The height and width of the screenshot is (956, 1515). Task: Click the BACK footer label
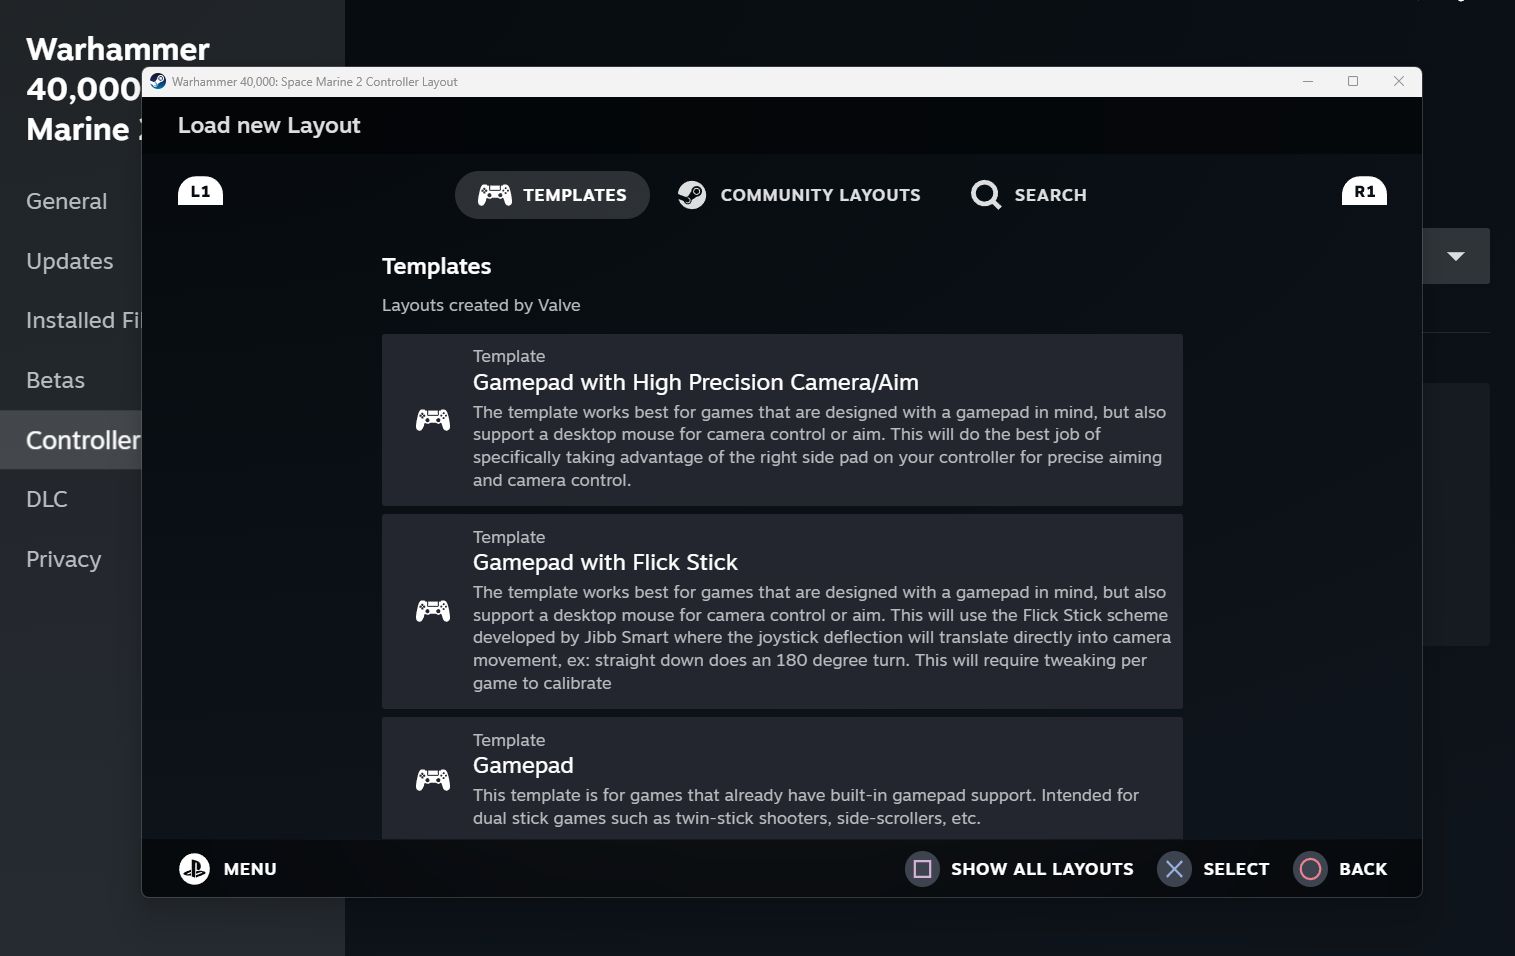coord(1363,869)
